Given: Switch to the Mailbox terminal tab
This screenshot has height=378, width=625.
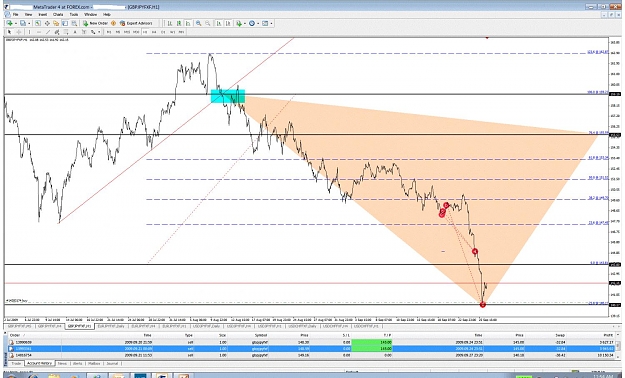Looking at the screenshot, I should click(94, 364).
